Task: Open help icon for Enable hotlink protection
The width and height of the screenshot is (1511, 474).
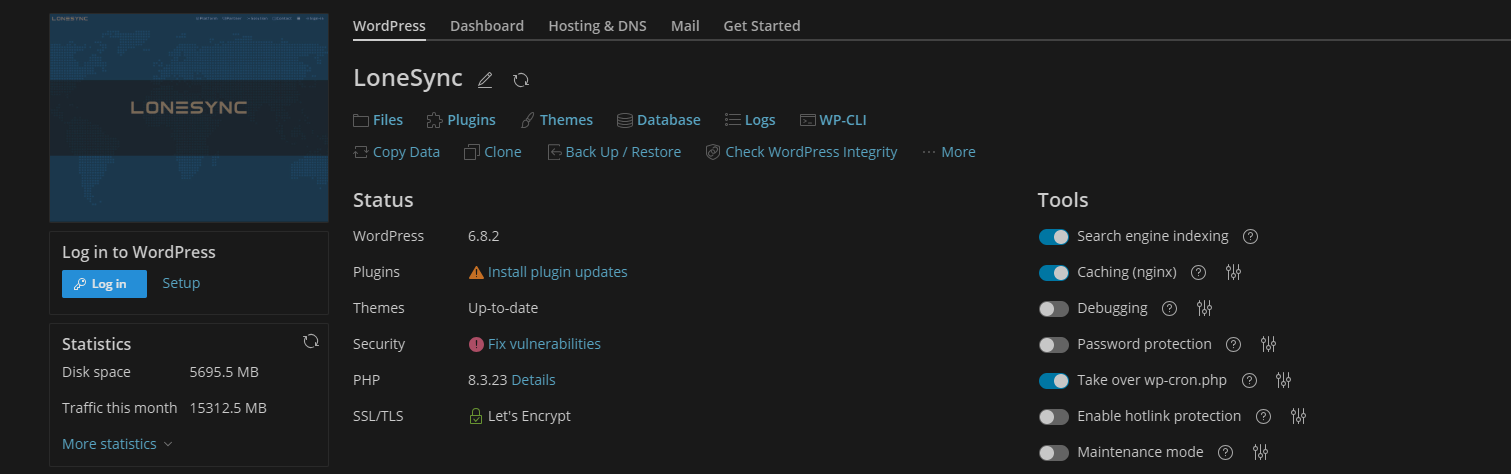Action: point(1264,416)
